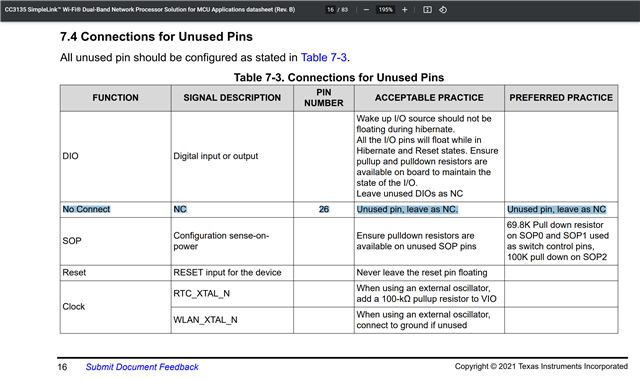Select the 195% zoom level field
Viewport: 640px width, 381px height.
pos(385,9)
